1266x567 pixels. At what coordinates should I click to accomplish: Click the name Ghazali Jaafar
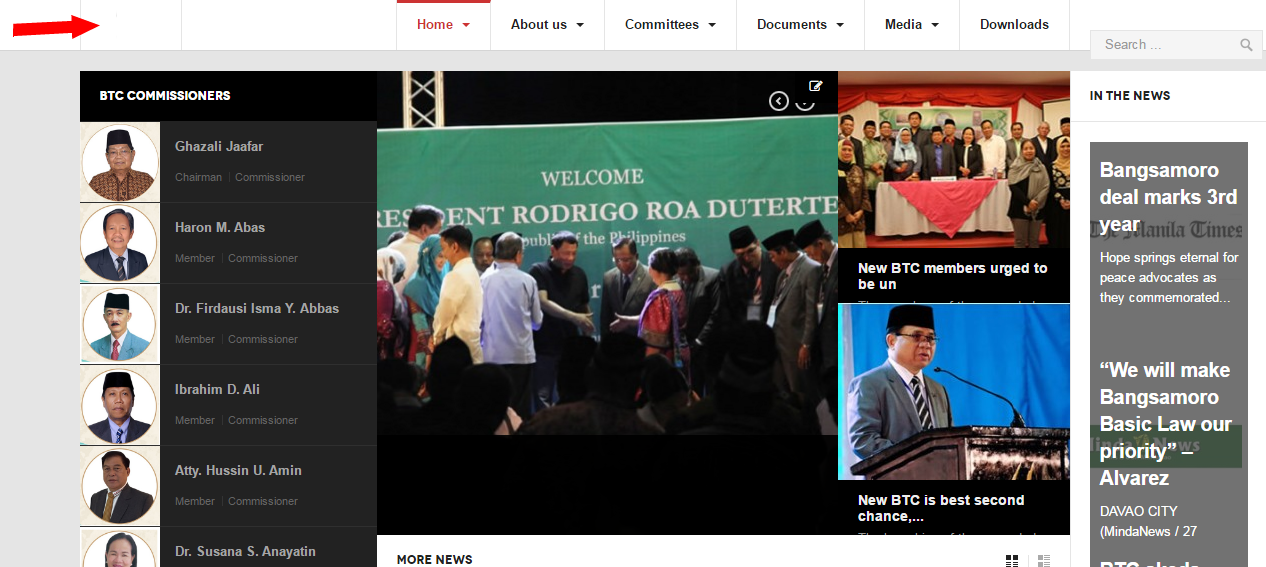(219, 146)
